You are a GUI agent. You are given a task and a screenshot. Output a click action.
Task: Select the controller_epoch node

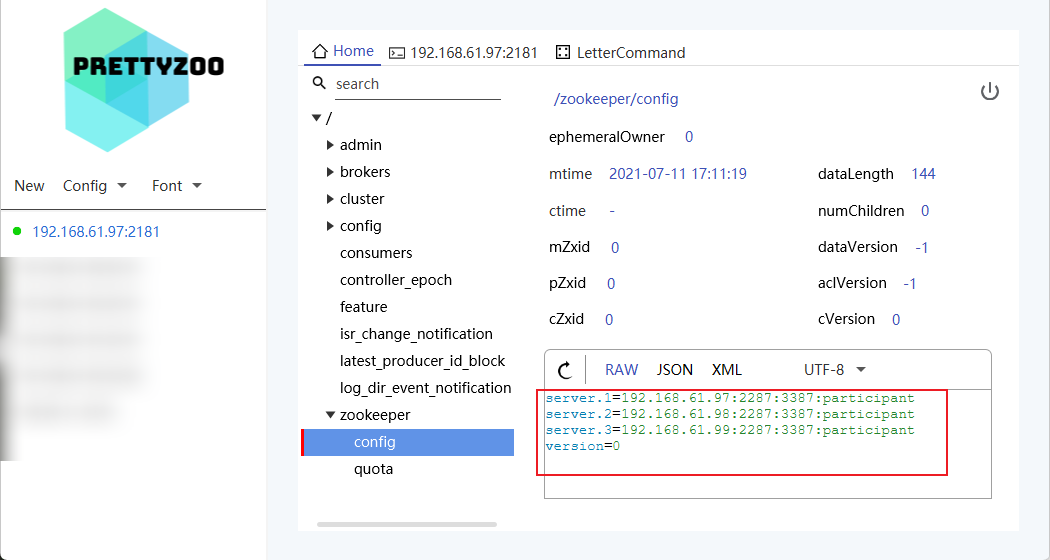(x=396, y=280)
